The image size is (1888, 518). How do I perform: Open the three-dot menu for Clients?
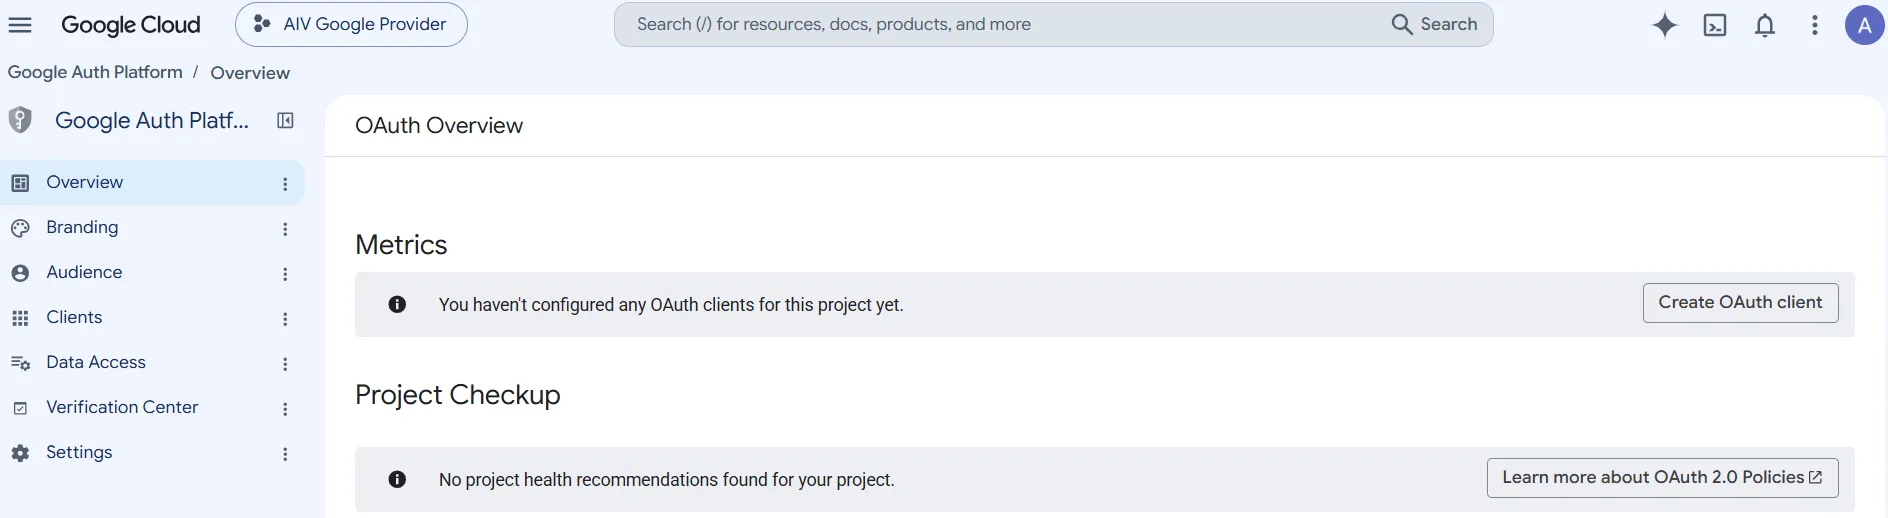coord(285,319)
